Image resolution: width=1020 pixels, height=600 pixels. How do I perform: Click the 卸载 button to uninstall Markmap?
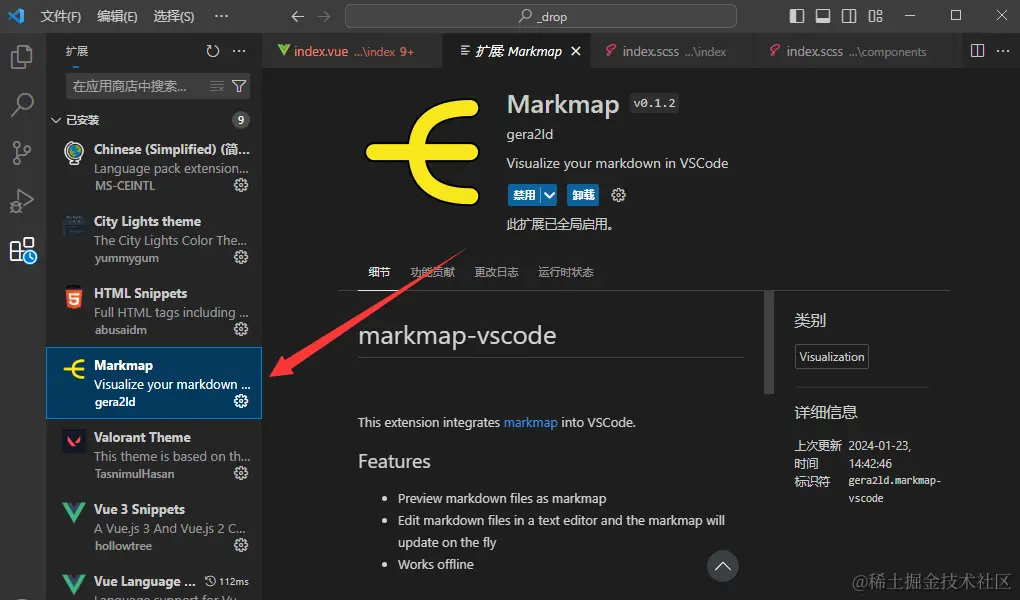(583, 195)
